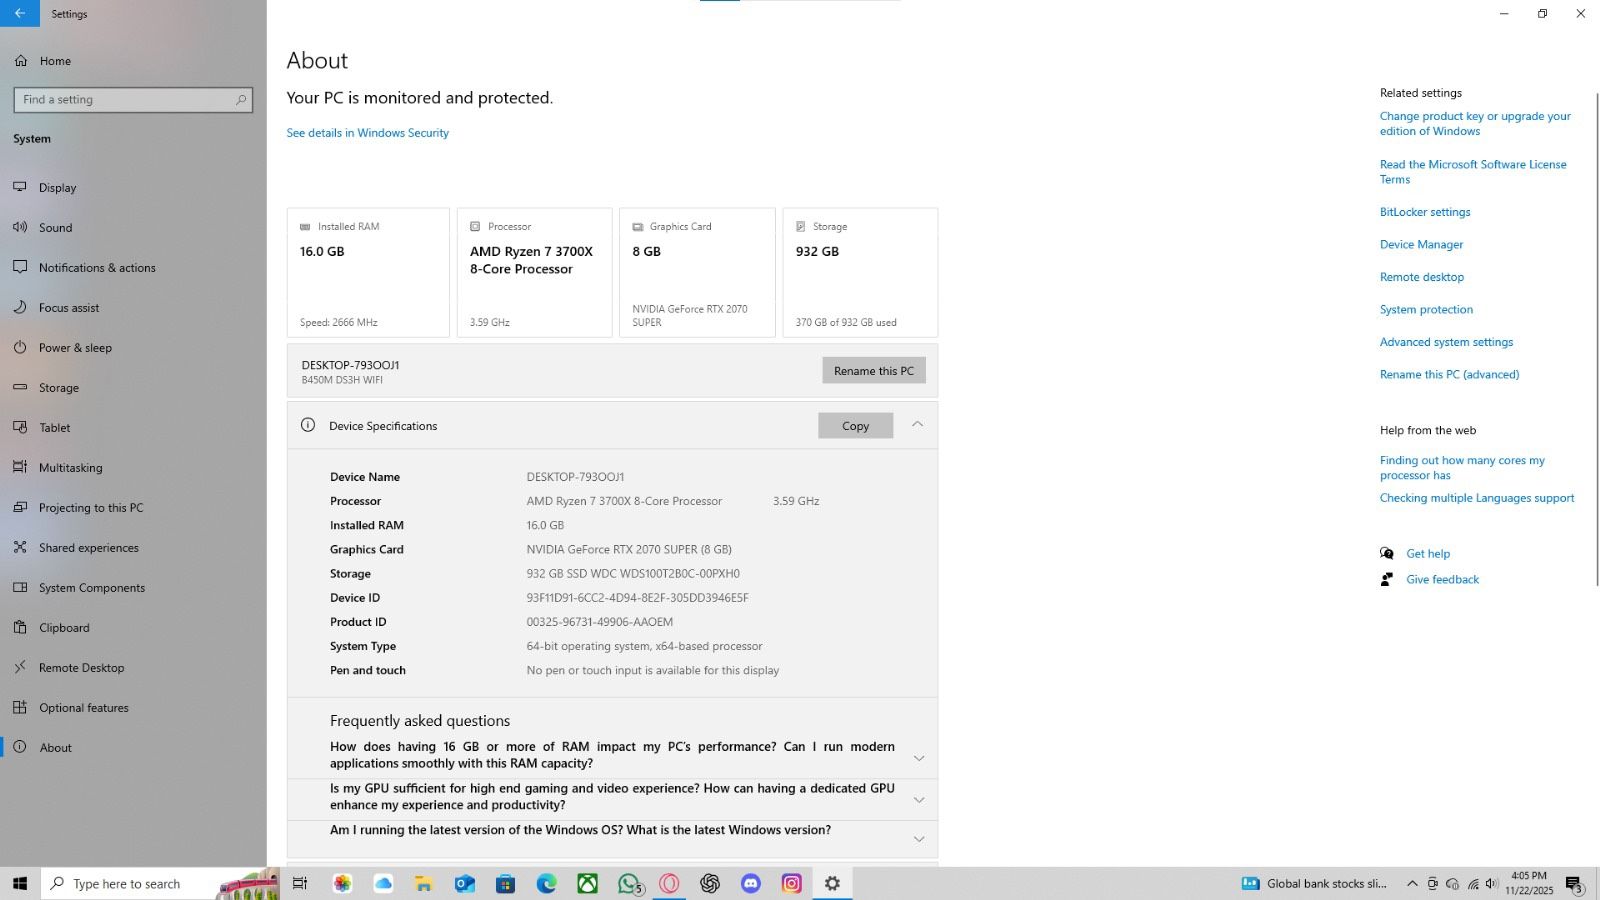Viewport: 1600px width, 900px height.
Task: Select Focus assist moon icon
Action: tap(20, 308)
